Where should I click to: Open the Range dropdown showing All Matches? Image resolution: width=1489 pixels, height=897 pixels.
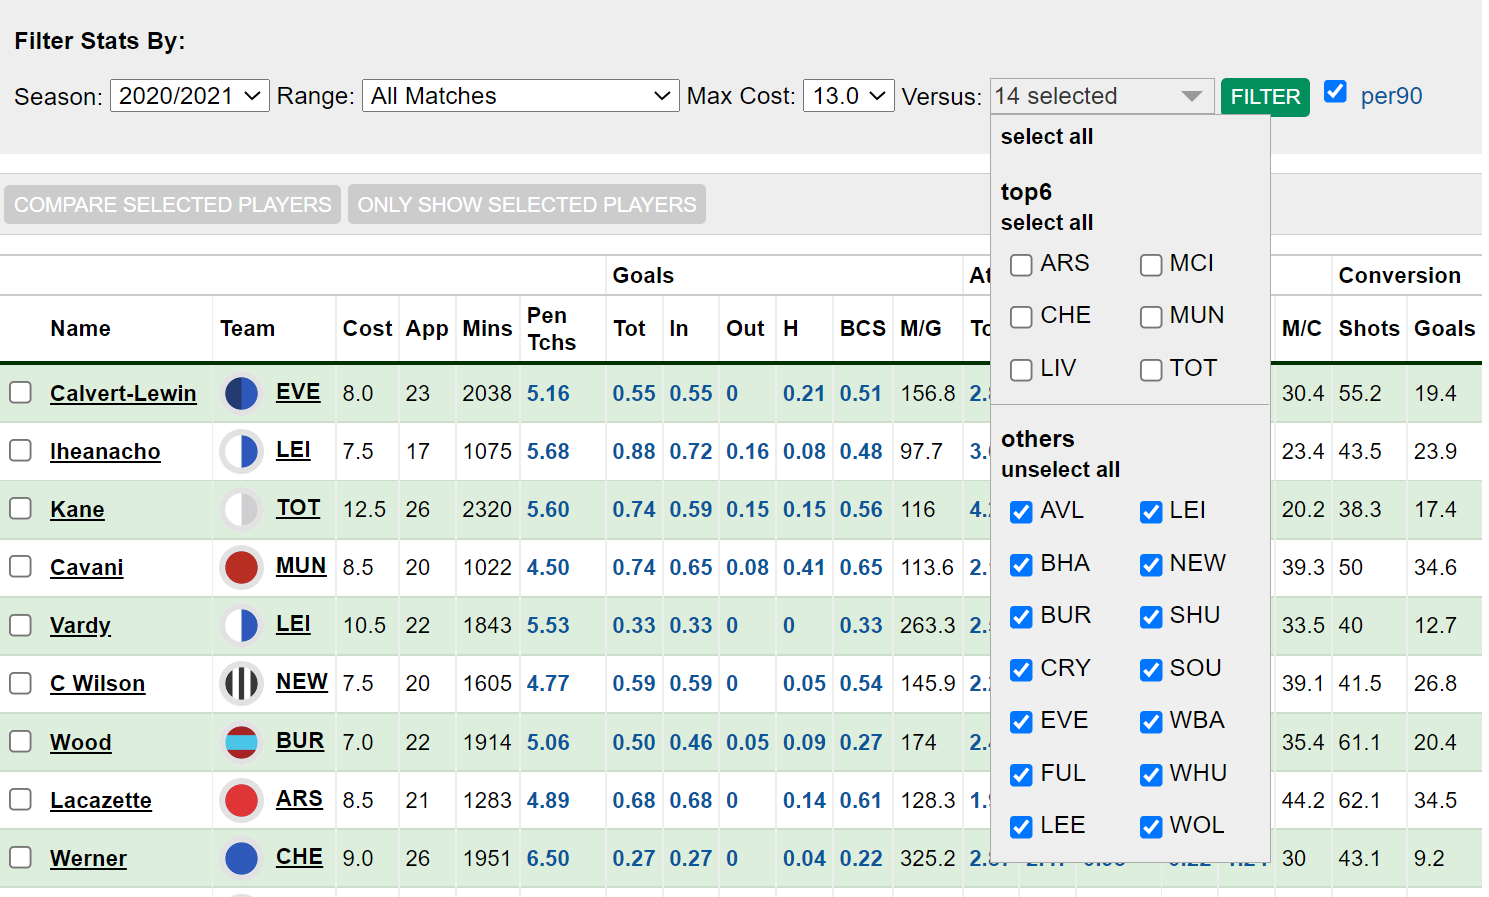point(519,96)
